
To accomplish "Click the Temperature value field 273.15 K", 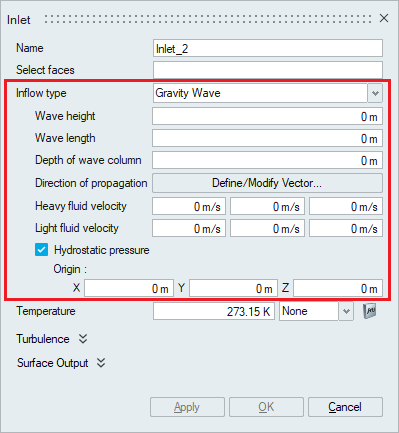I will tap(214, 311).
